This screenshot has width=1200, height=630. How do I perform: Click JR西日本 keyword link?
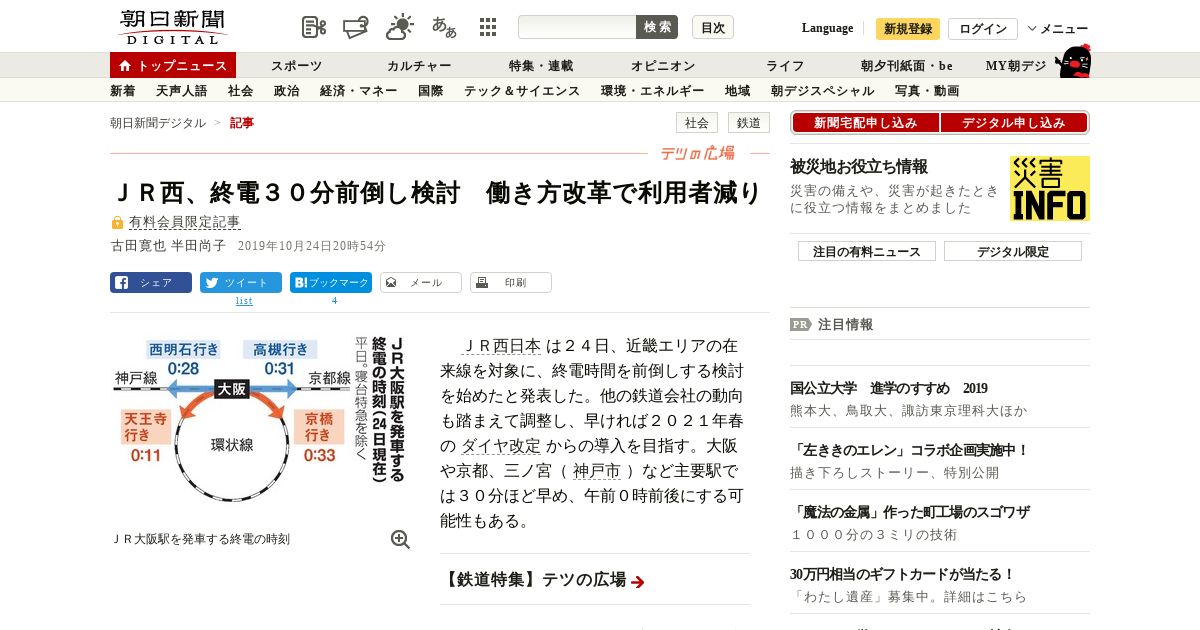[502, 345]
